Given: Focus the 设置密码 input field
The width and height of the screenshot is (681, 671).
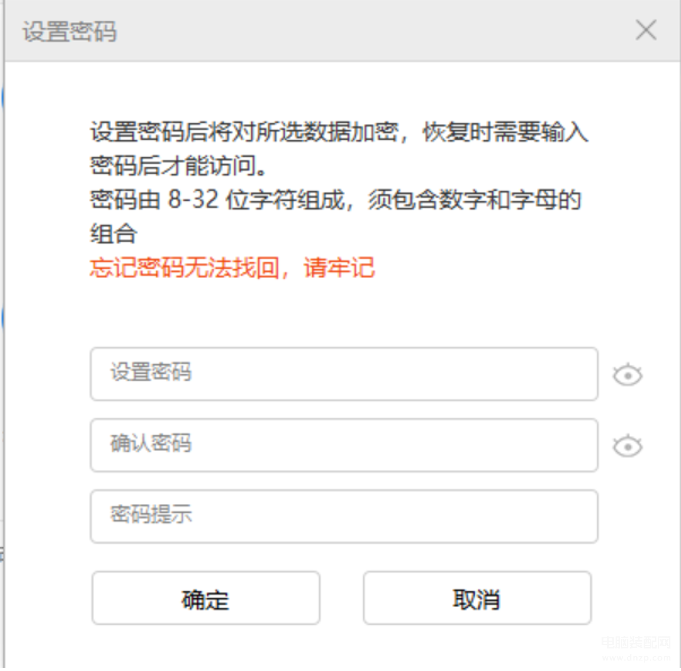Looking at the screenshot, I should [344, 374].
